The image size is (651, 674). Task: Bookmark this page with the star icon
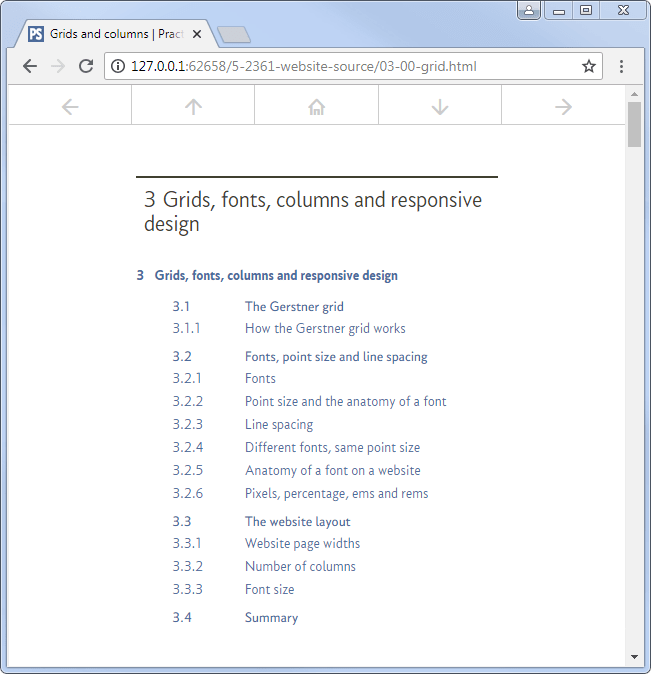589,66
